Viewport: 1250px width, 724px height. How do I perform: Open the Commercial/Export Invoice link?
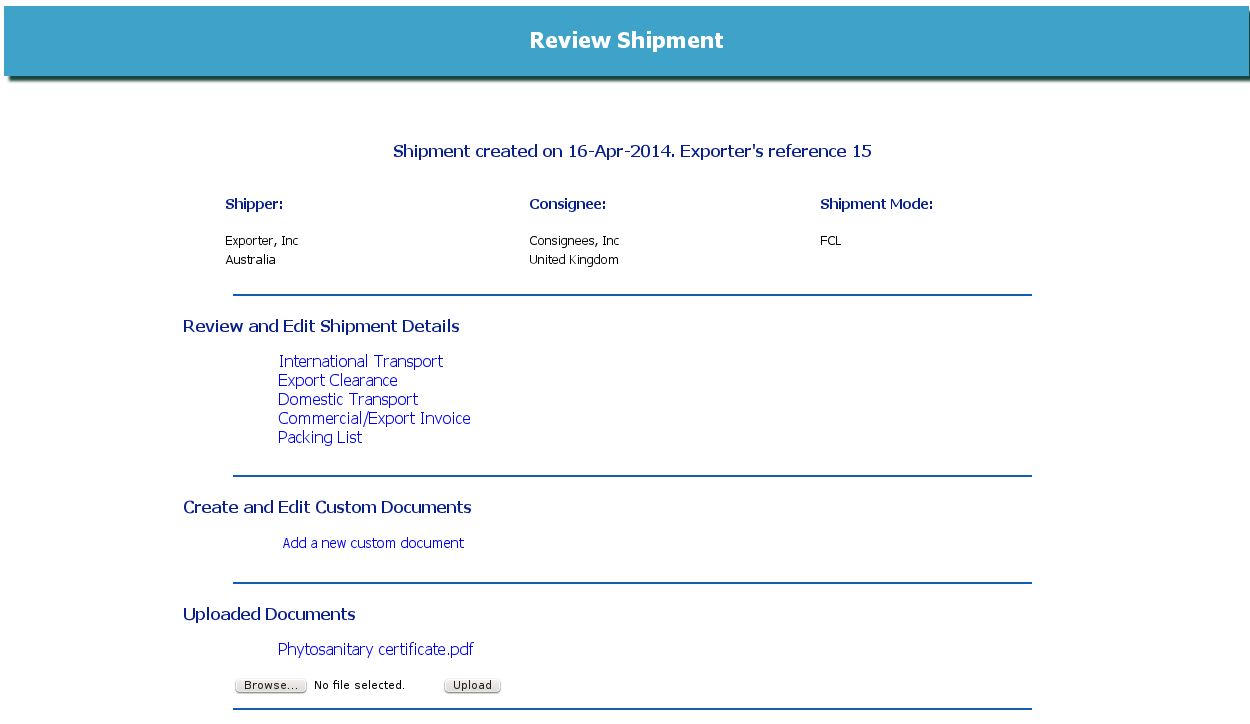(x=374, y=418)
